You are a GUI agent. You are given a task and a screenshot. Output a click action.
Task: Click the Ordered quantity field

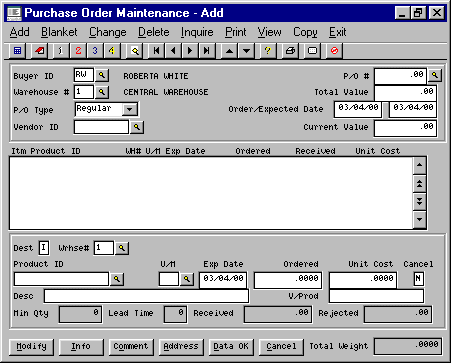pyautogui.click(x=288, y=280)
